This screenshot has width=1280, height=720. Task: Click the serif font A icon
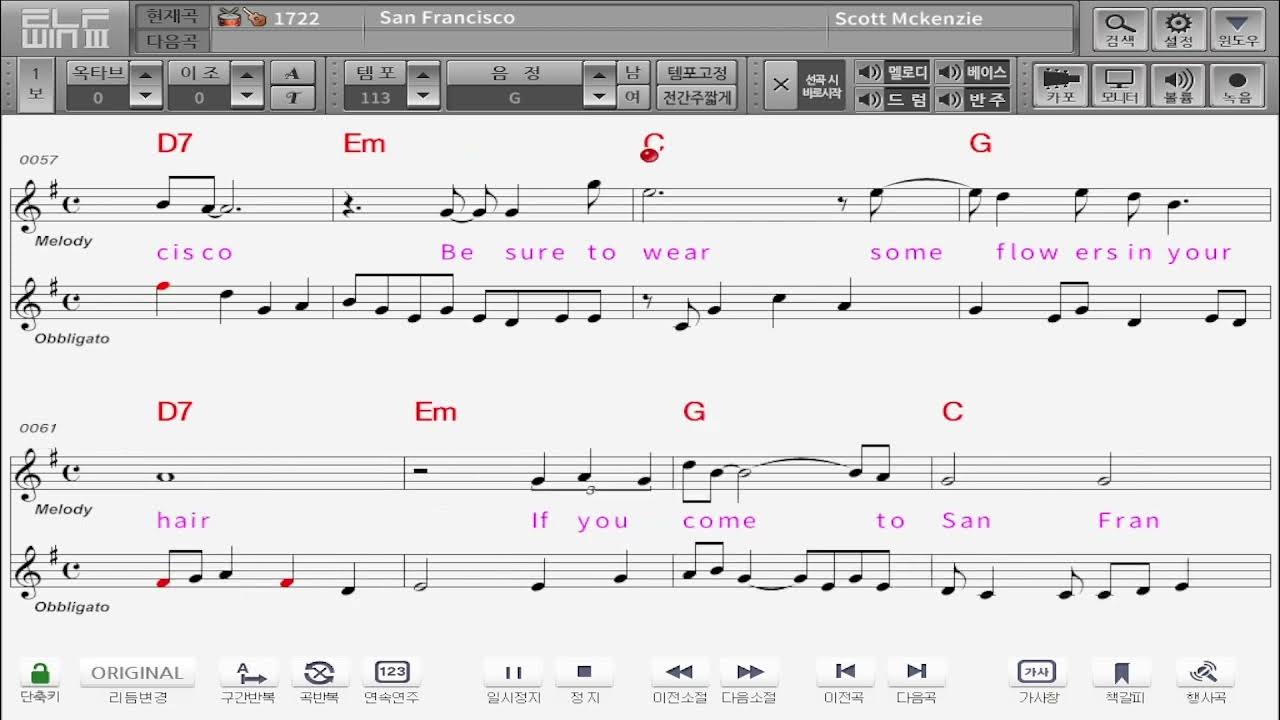tap(293, 73)
